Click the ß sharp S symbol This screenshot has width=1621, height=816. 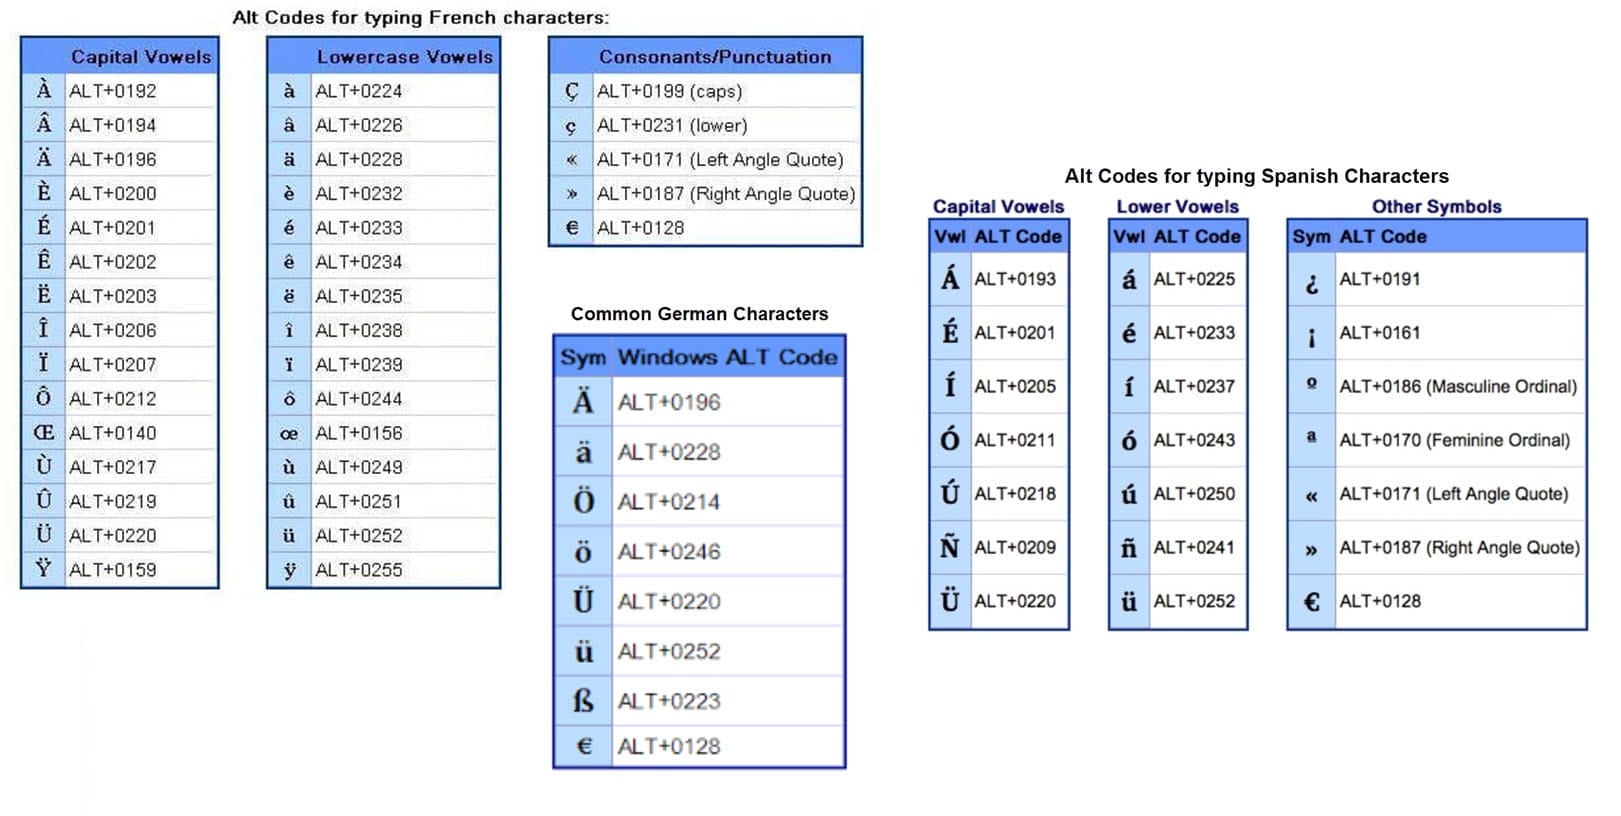[x=583, y=701]
